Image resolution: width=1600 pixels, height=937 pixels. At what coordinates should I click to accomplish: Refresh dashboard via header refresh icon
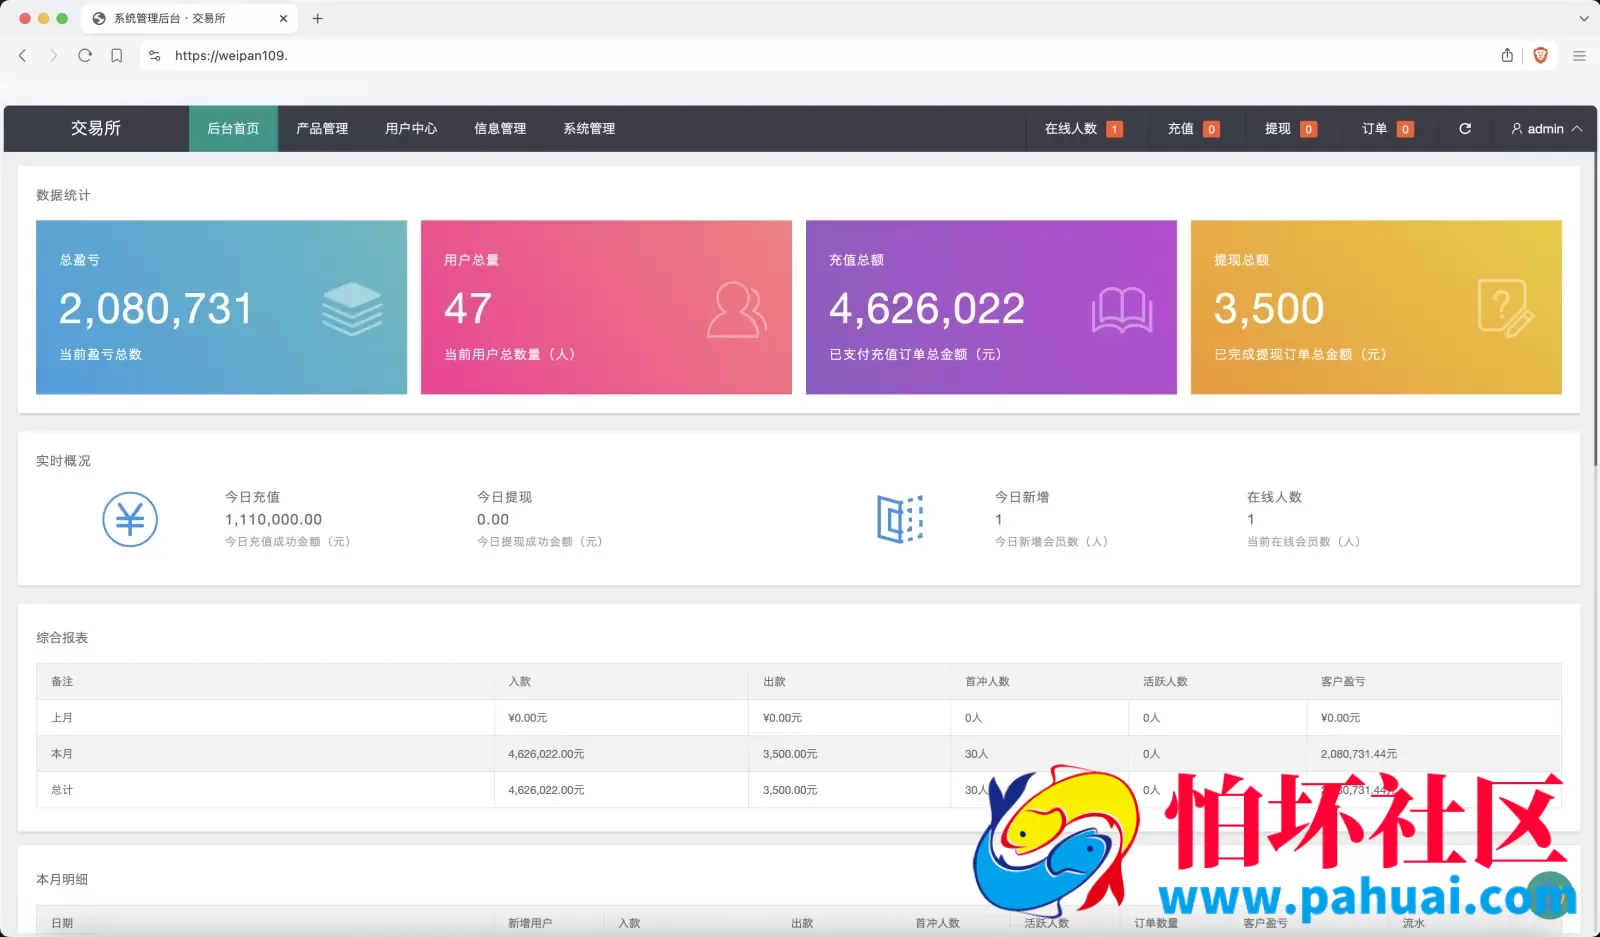pos(1465,128)
